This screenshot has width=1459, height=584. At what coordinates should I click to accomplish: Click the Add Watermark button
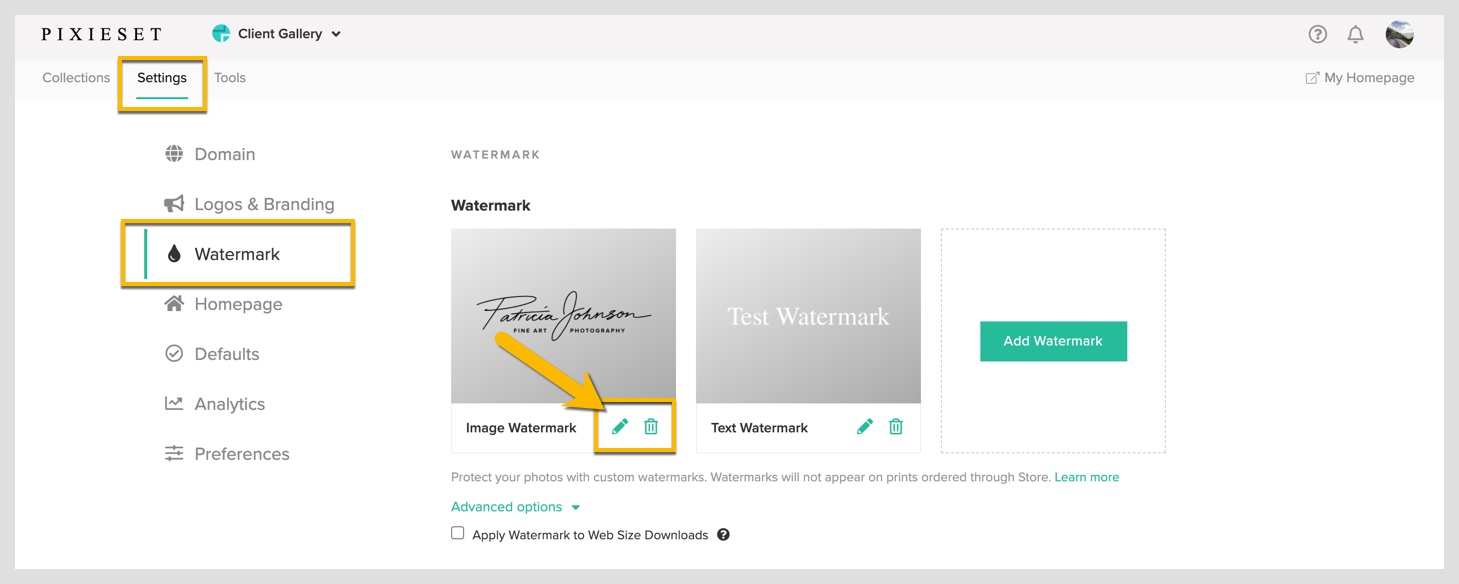click(x=1053, y=341)
